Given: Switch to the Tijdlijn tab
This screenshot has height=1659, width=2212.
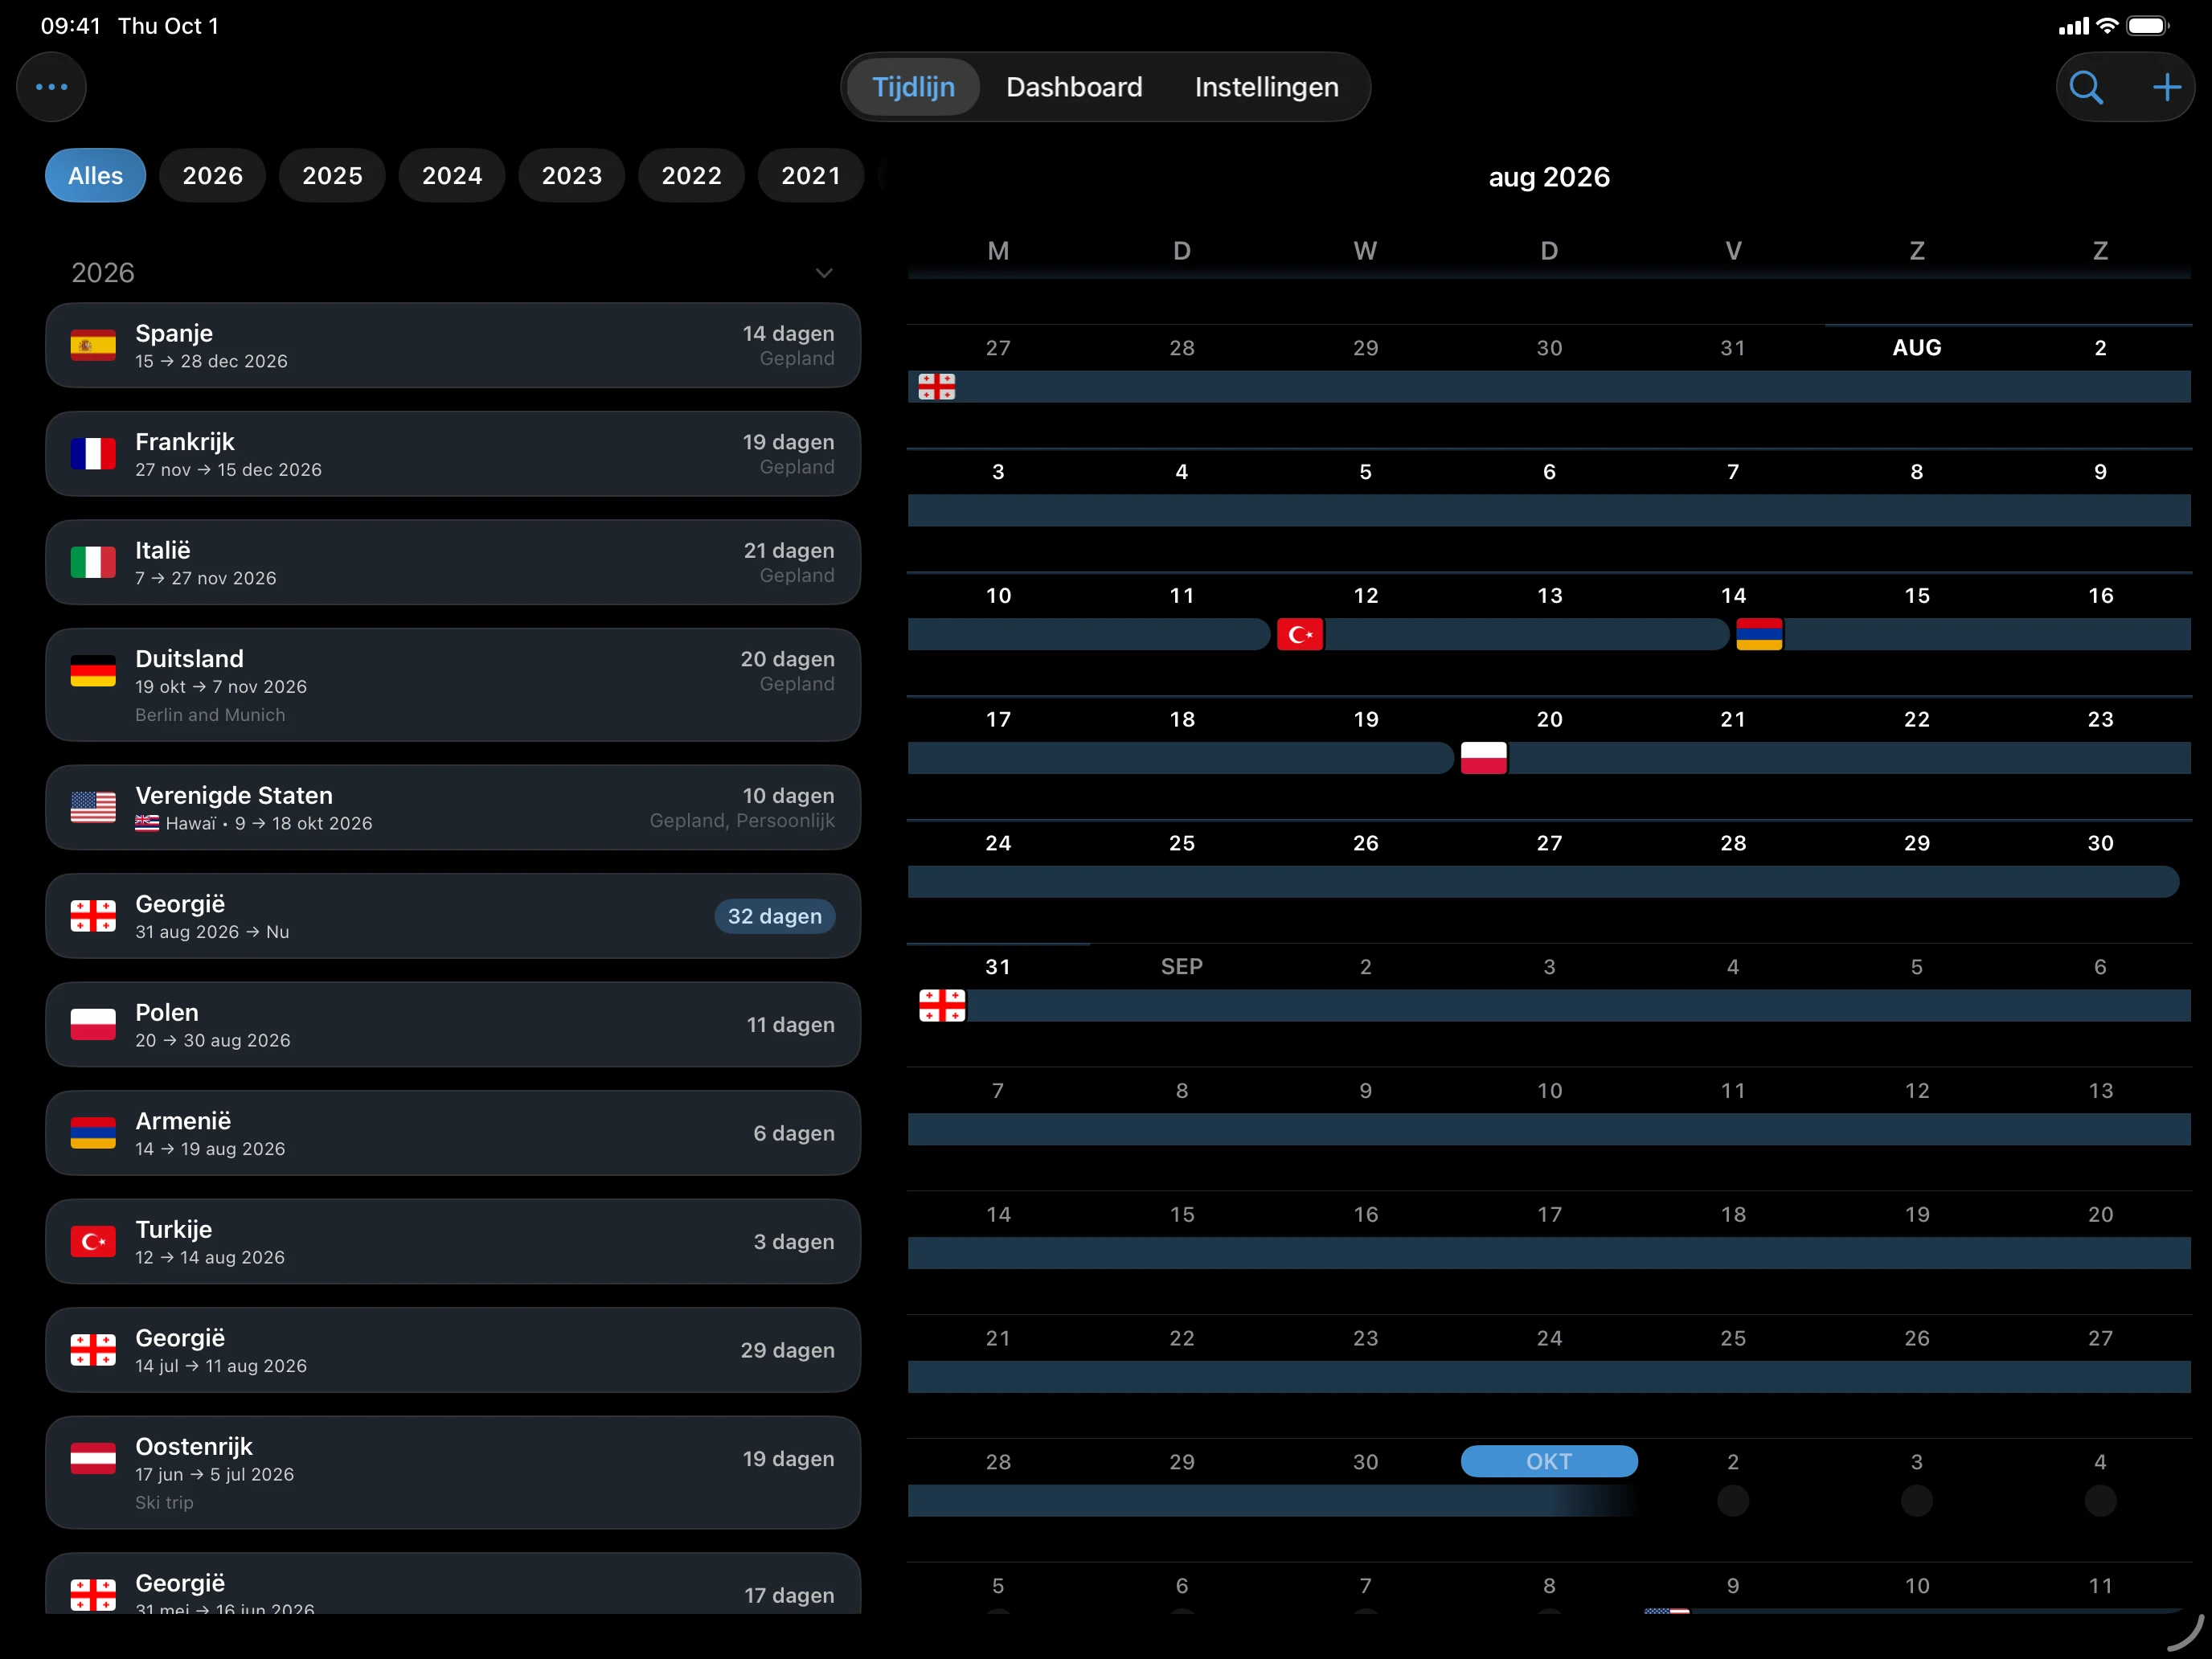Looking at the screenshot, I should [x=913, y=87].
